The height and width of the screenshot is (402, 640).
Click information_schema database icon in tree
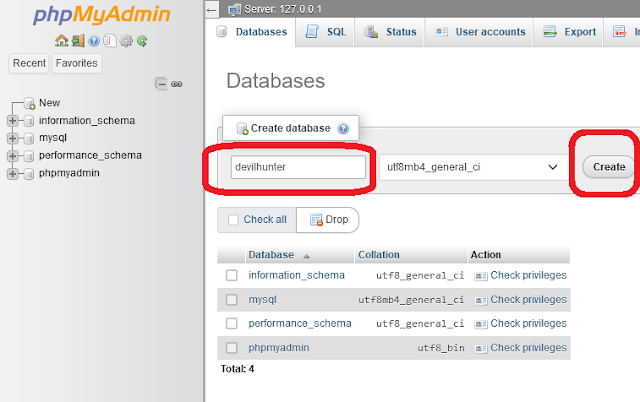tap(29, 121)
